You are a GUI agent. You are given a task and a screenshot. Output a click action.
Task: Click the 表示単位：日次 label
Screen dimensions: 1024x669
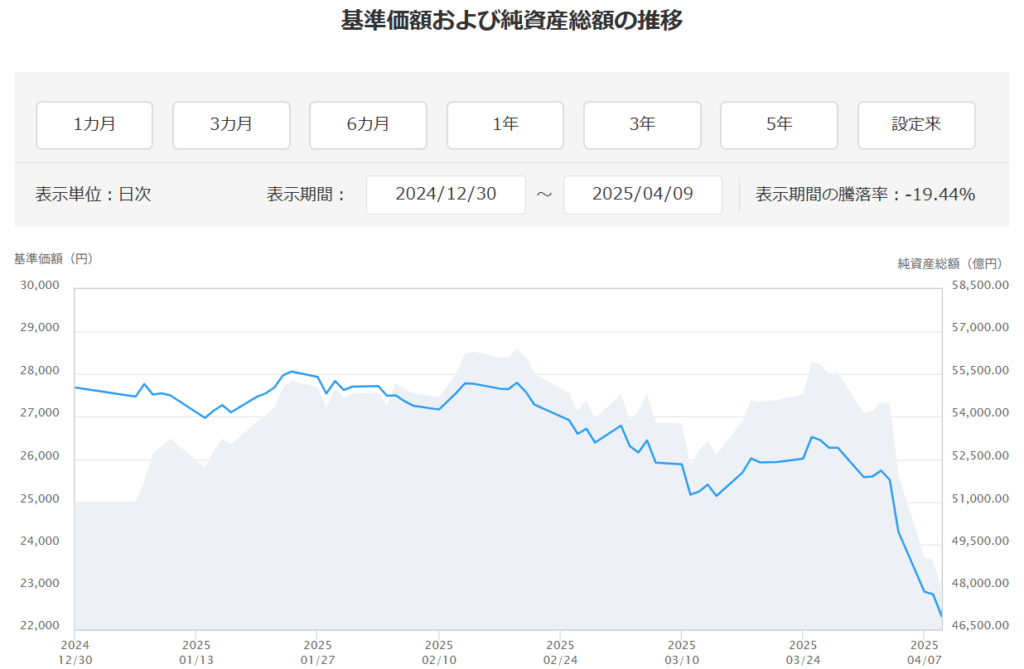(x=93, y=195)
